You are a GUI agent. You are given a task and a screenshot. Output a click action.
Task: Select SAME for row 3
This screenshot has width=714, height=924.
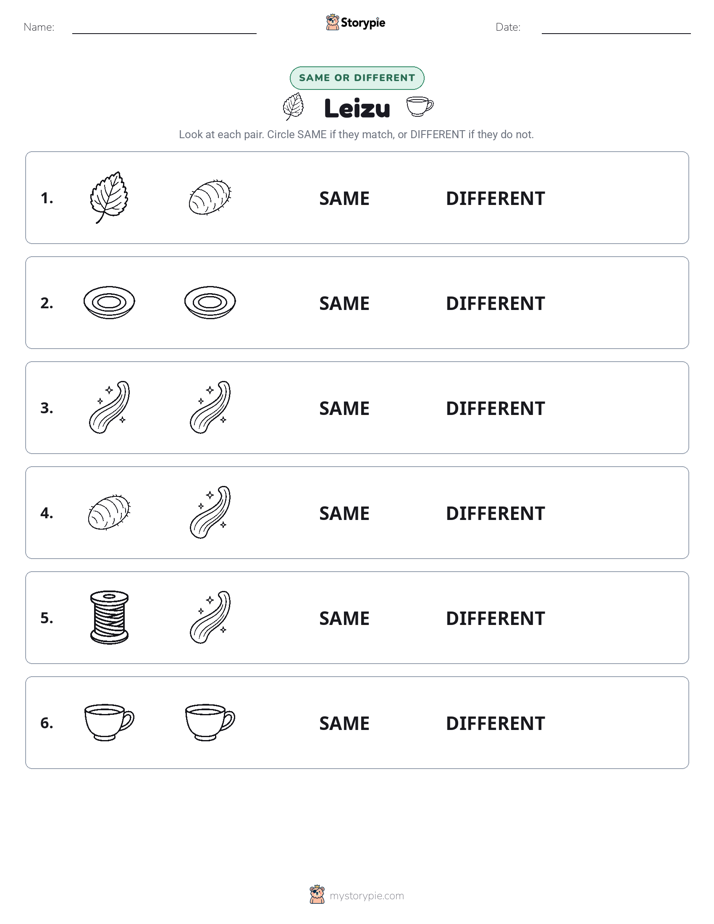[x=344, y=408]
